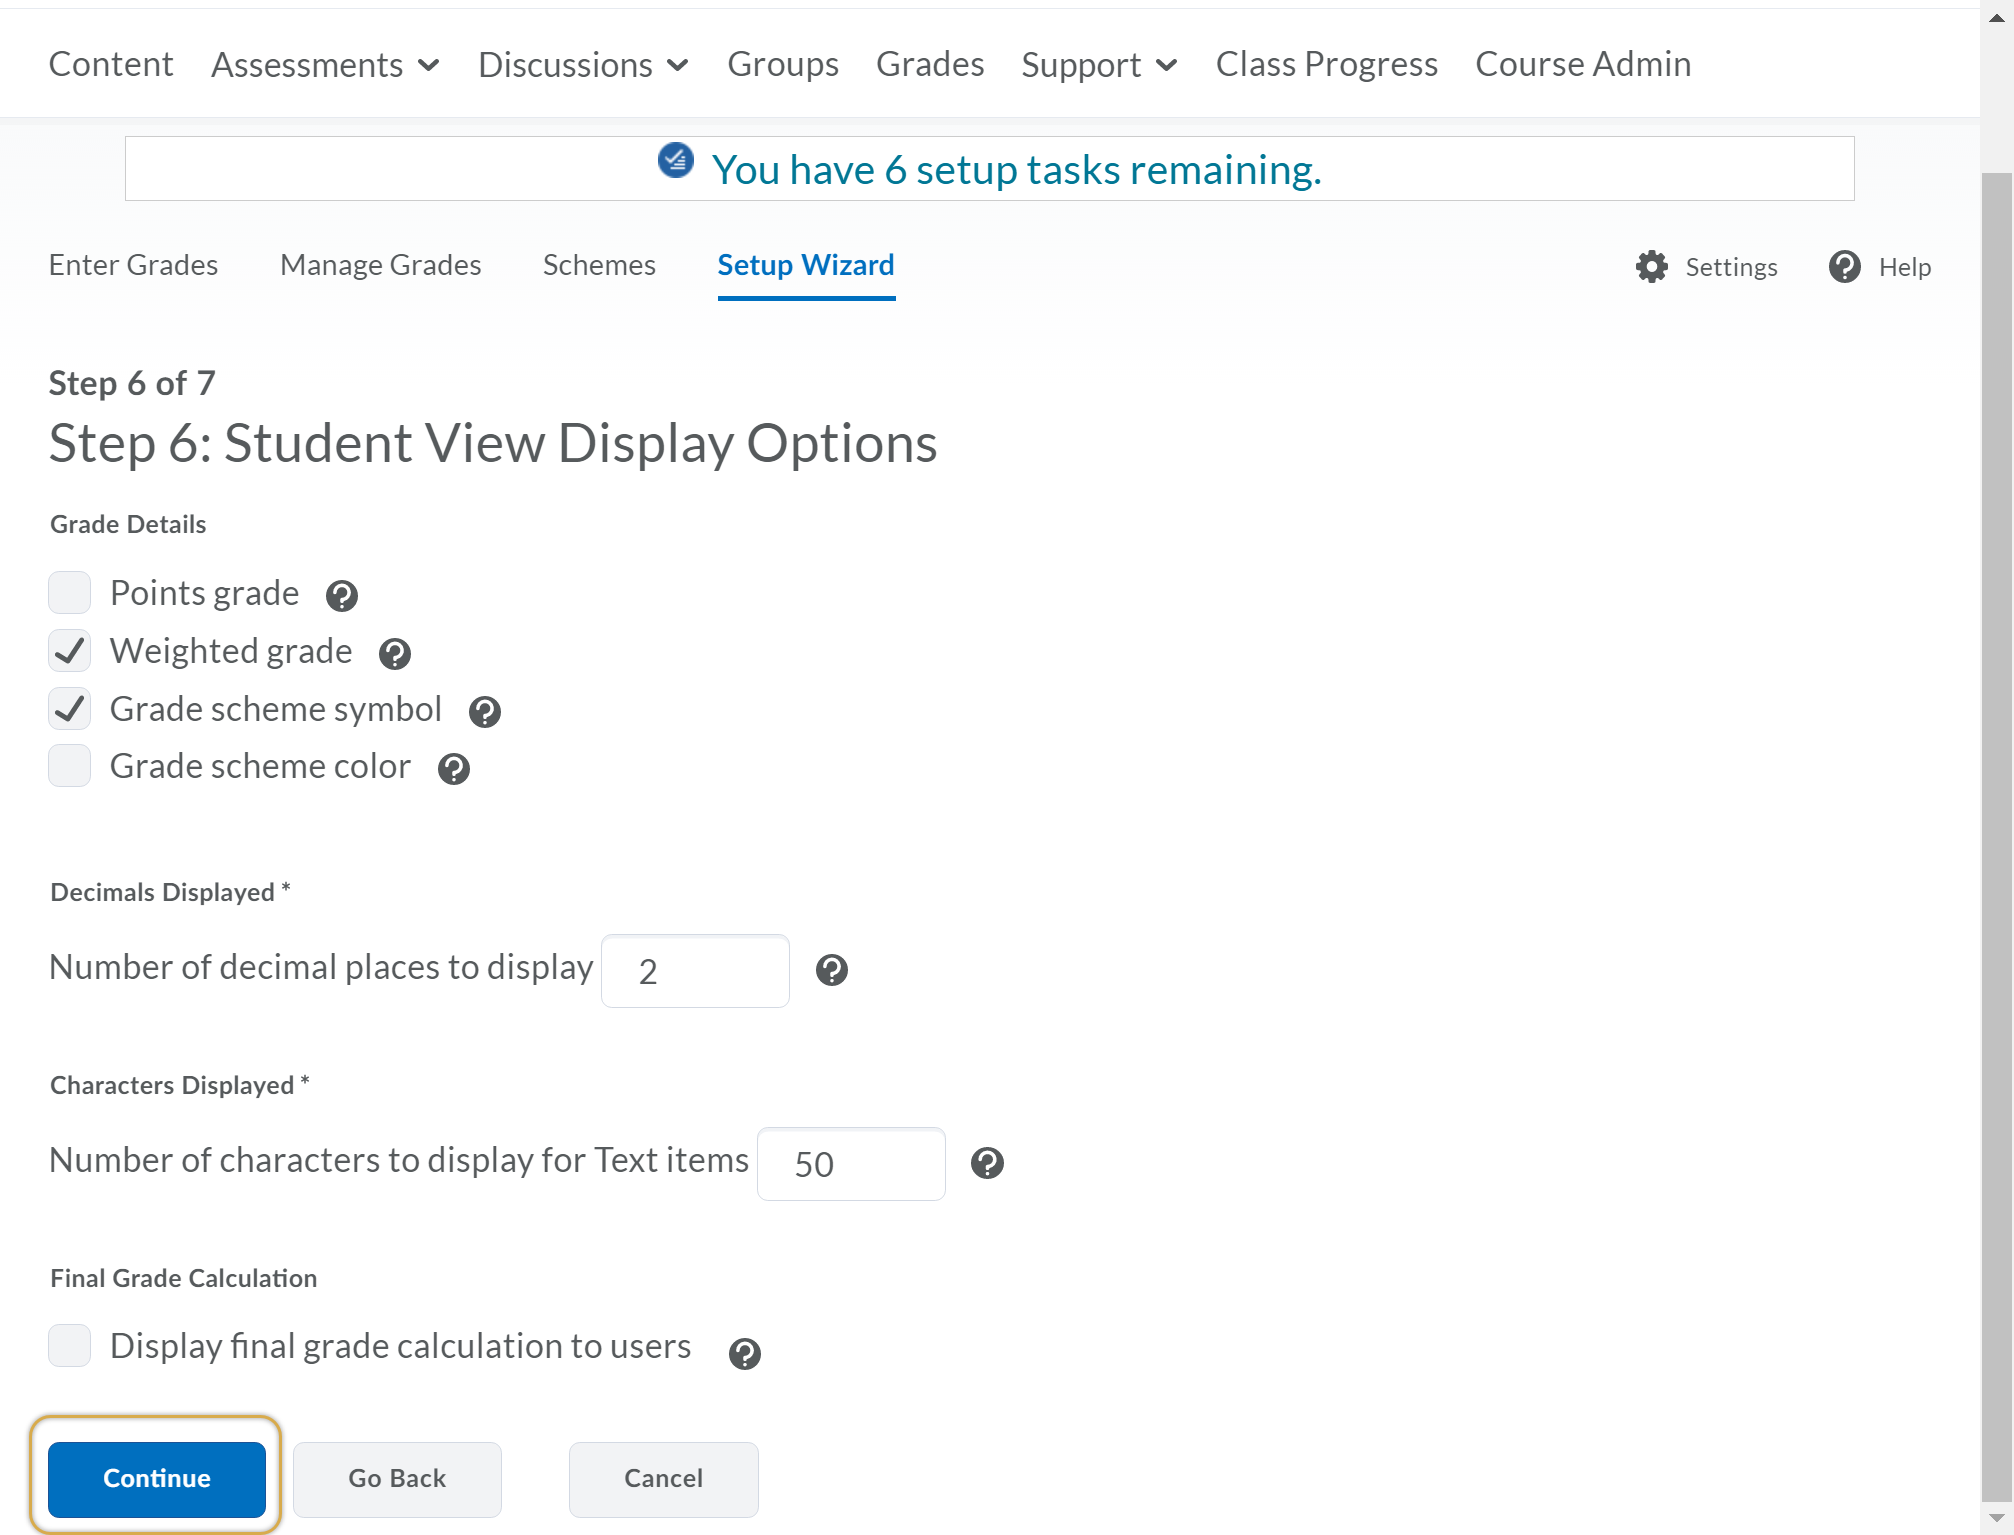The width and height of the screenshot is (2014, 1535).
Task: Check Display final grade calculation to users
Action: pos(70,1346)
